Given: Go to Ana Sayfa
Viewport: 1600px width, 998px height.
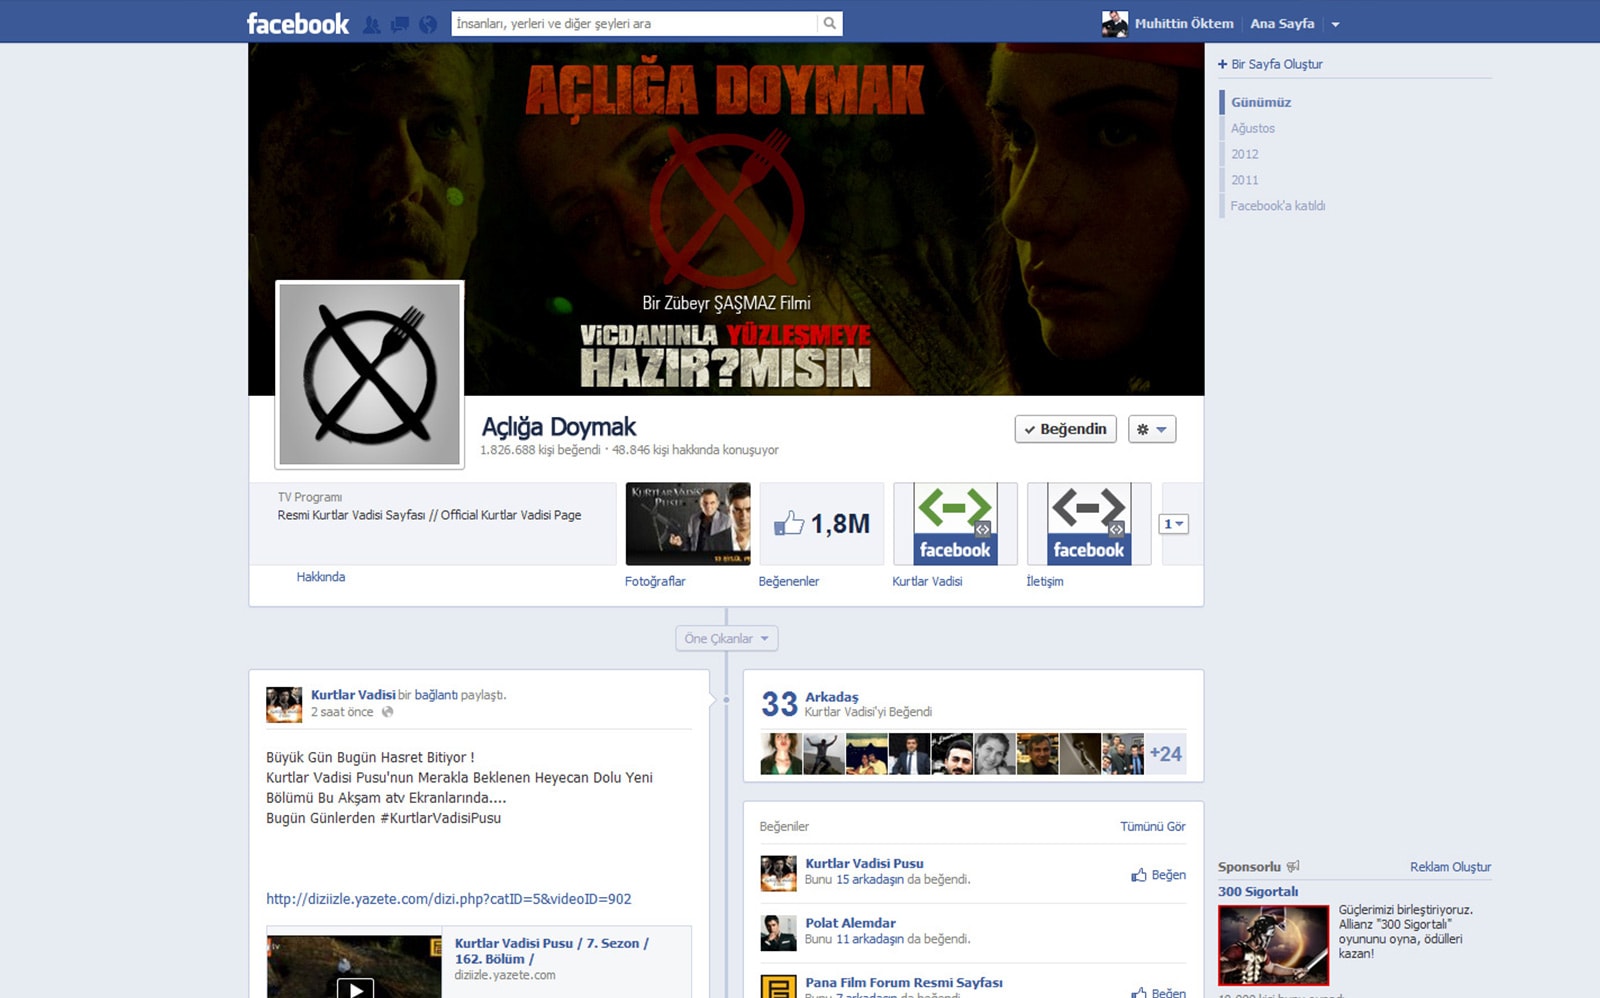Looking at the screenshot, I should pyautogui.click(x=1282, y=24).
